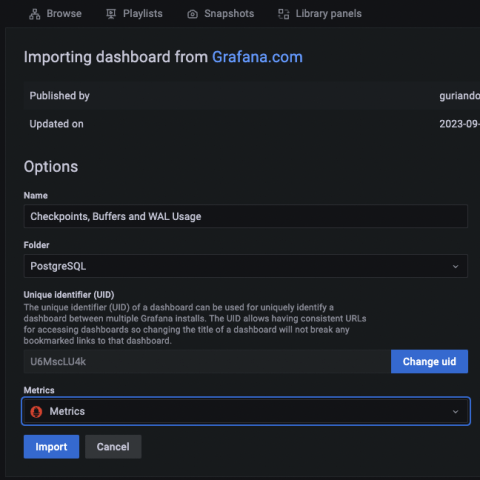Expand the Metrics selector chevron arrow
480x480 pixels.
(455, 412)
